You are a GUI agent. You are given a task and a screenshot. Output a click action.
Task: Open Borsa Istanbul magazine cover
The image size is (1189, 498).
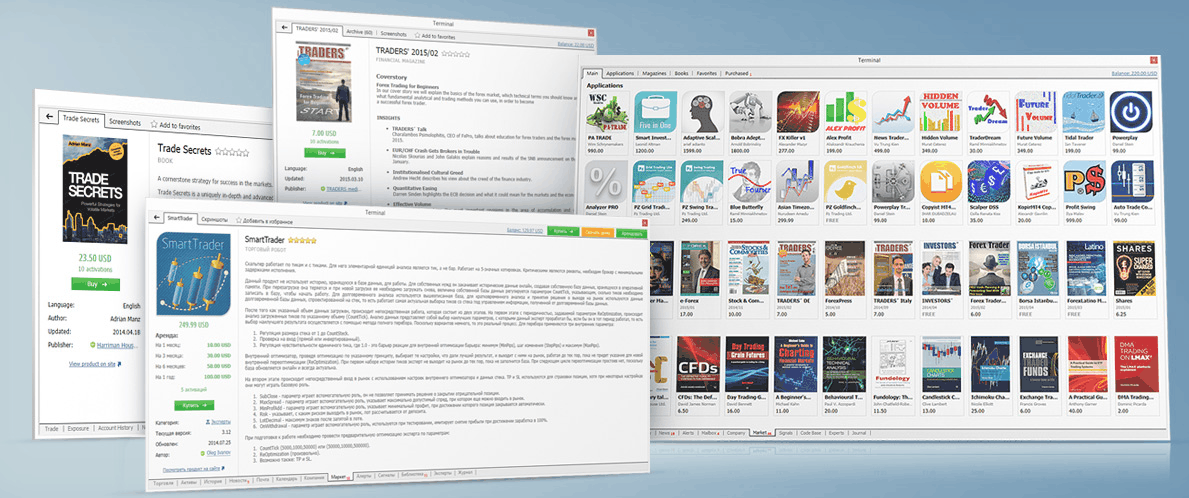tap(1036, 269)
